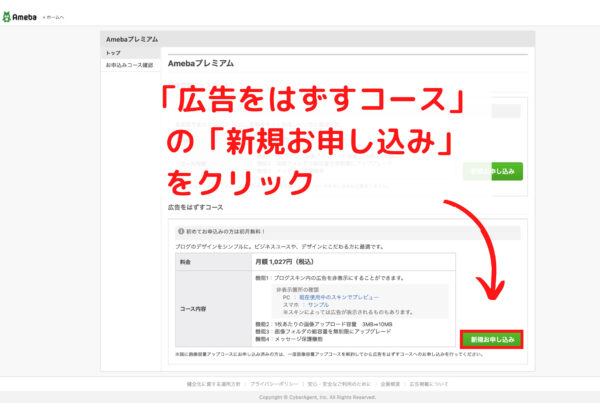Click the Ameba logo in the header

(x=20, y=17)
